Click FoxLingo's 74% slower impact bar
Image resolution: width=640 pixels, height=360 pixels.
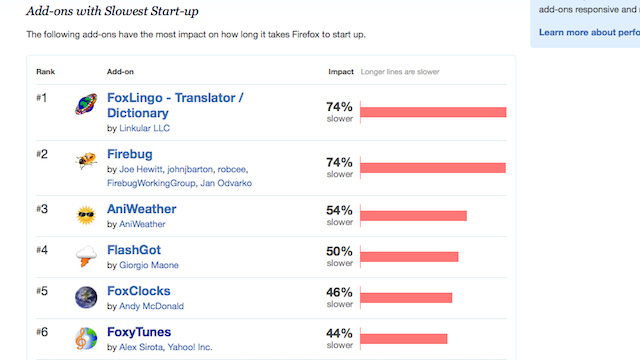(x=433, y=112)
